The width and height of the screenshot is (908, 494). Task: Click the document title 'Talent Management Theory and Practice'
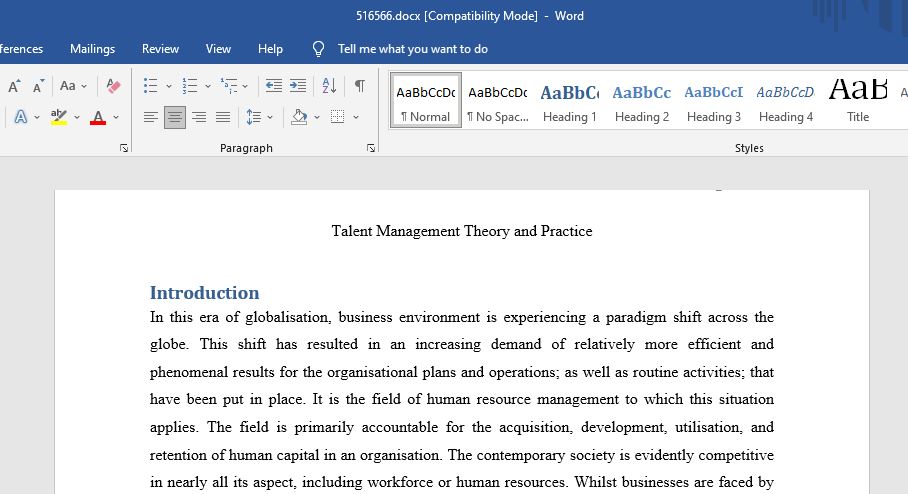coord(462,231)
